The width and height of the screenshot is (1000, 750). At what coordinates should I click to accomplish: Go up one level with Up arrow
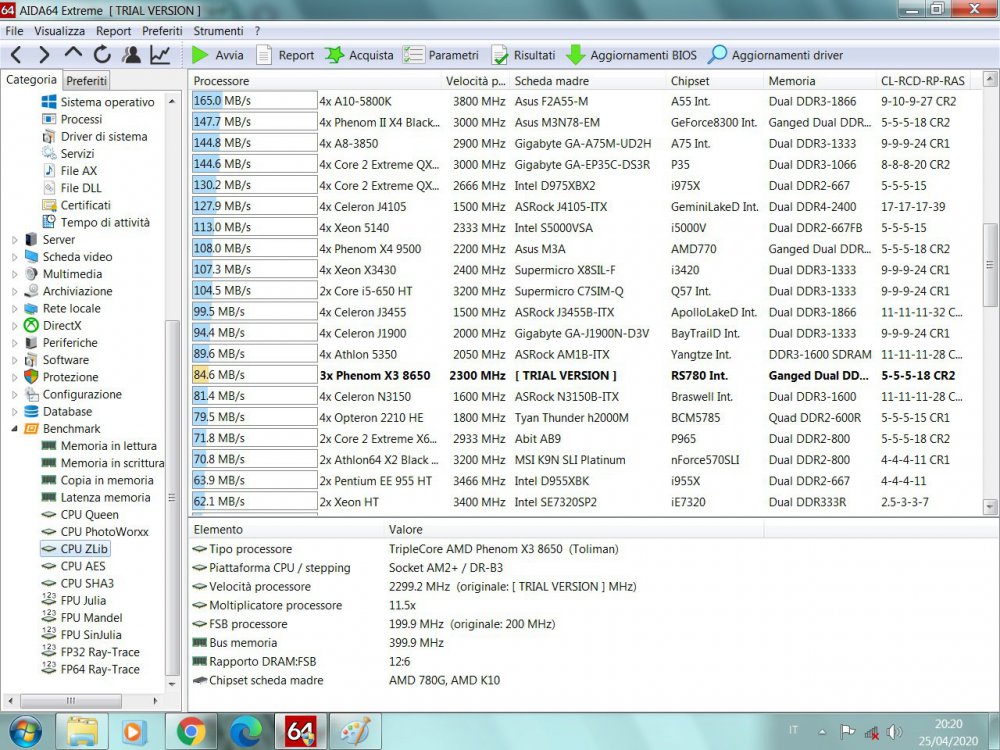click(x=74, y=55)
